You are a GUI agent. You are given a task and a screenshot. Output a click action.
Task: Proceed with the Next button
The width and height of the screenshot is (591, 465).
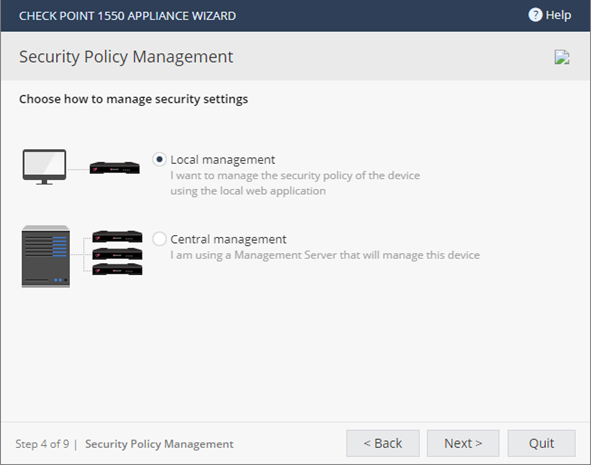(x=463, y=443)
